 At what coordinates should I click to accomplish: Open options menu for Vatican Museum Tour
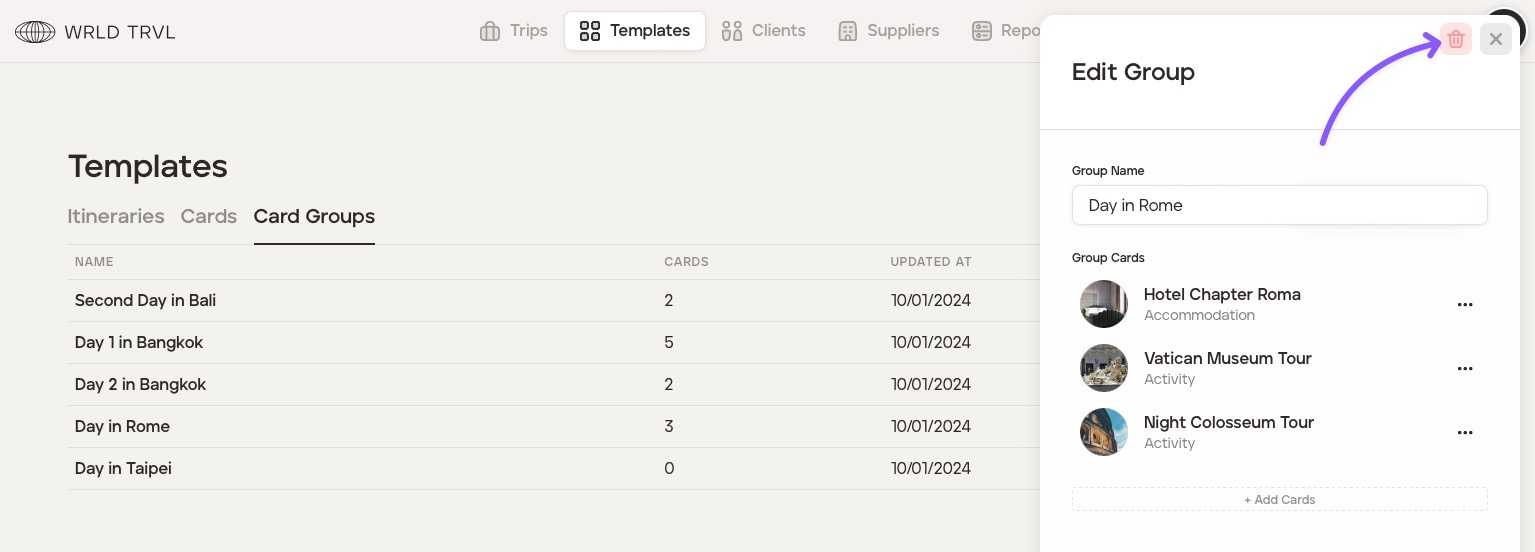(1465, 369)
